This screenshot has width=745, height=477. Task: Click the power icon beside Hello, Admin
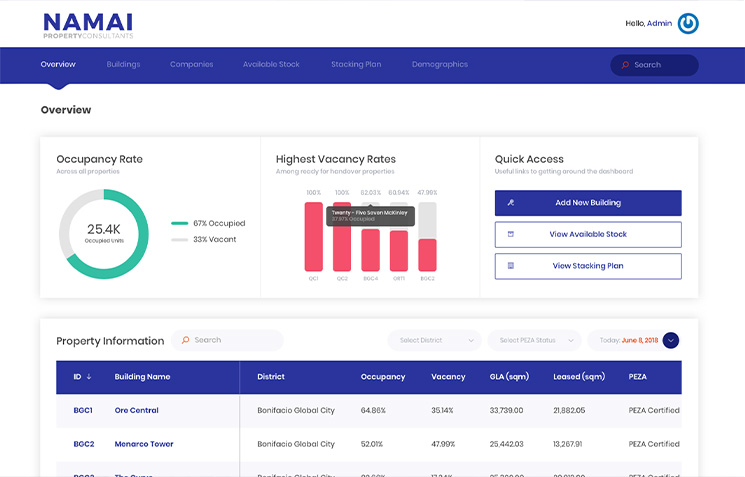[688, 23]
